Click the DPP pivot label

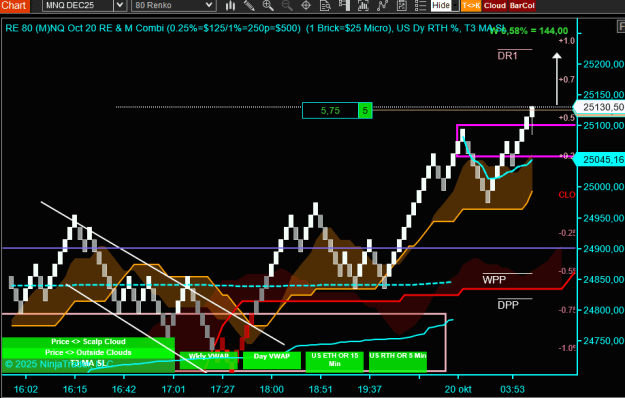pos(508,305)
